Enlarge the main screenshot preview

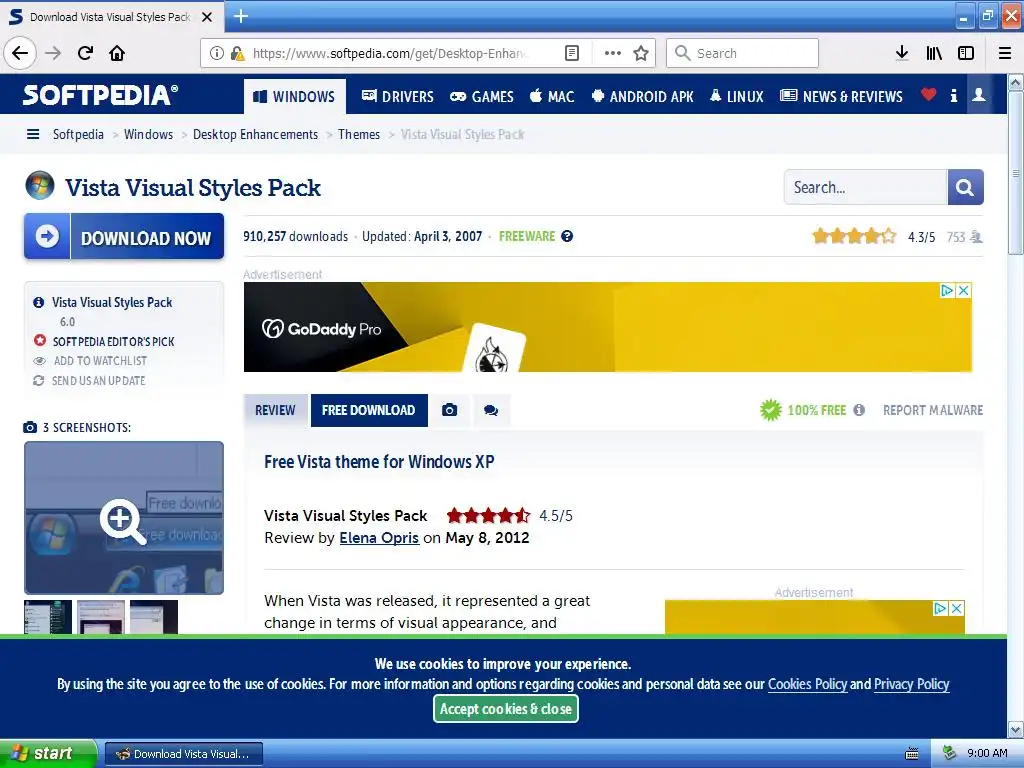click(x=124, y=518)
